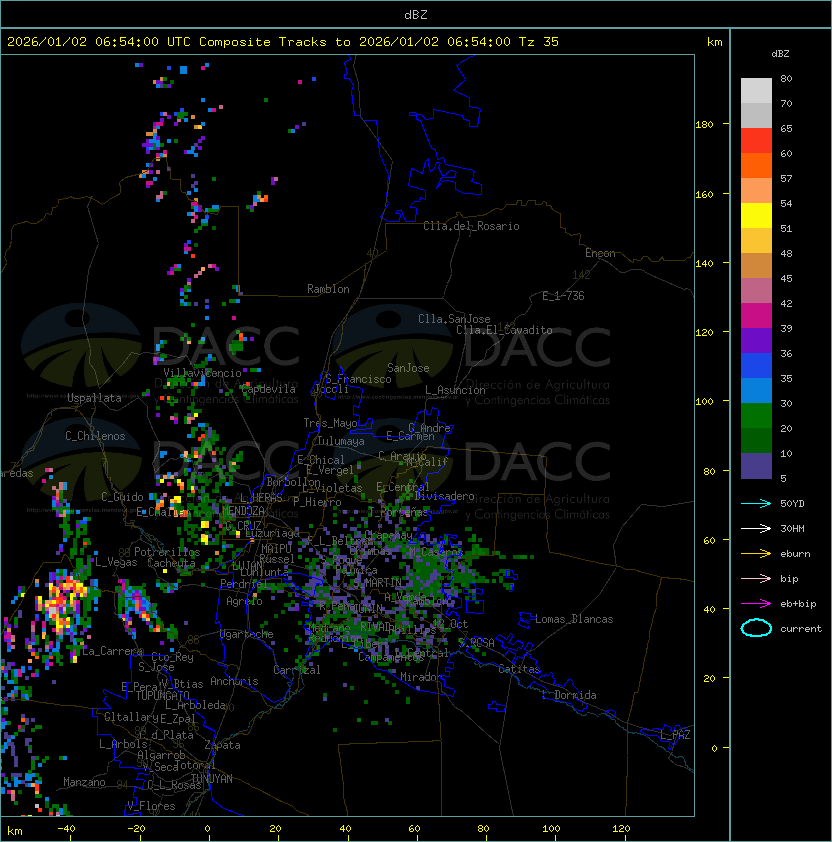The height and width of the screenshot is (842, 832).
Task: Click the 50YD legend label
Action: pyautogui.click(x=792, y=503)
